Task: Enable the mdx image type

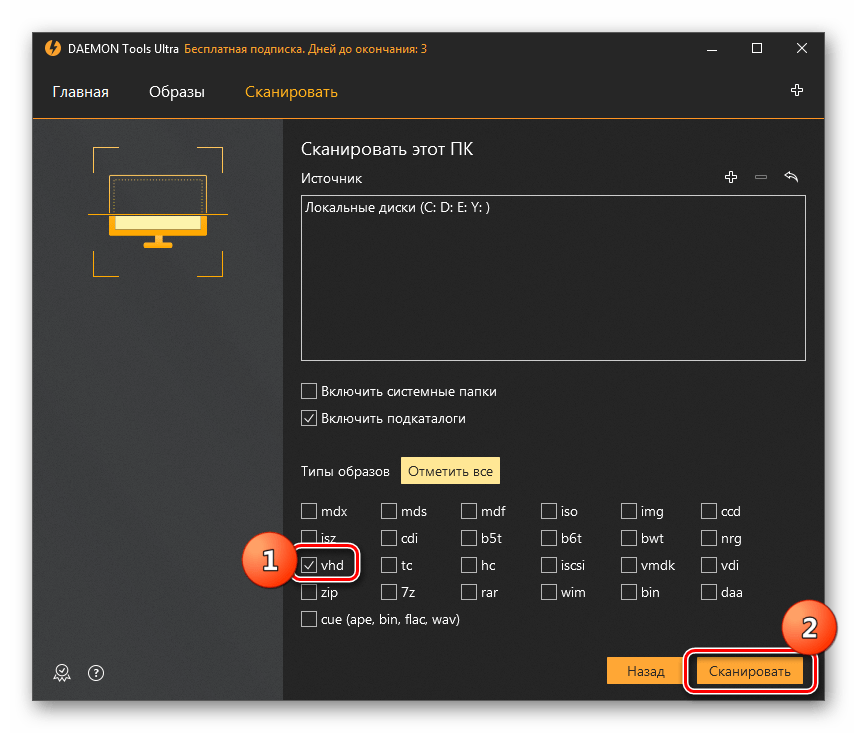Action: [x=310, y=511]
